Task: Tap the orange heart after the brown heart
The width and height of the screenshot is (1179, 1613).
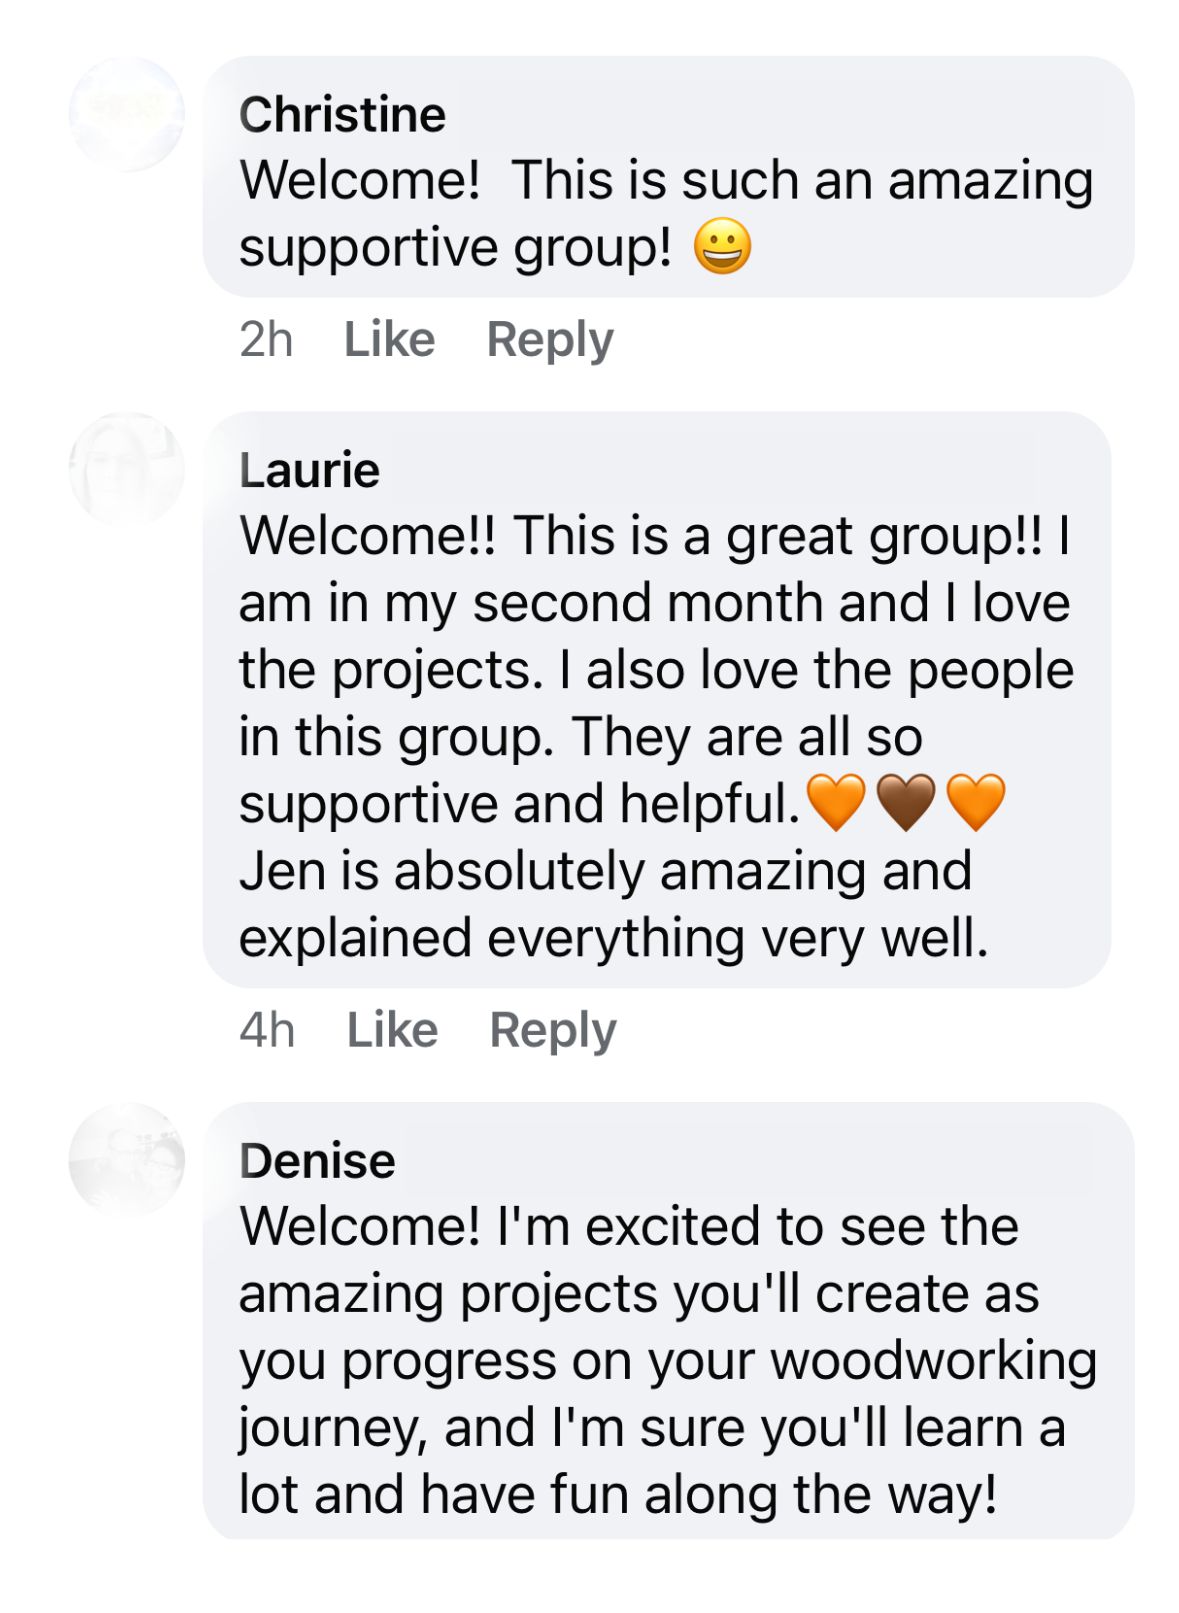Action: [x=975, y=803]
